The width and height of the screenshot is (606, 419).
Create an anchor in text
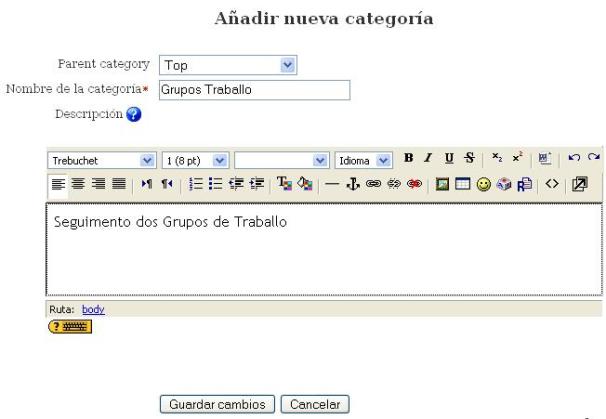(353, 184)
